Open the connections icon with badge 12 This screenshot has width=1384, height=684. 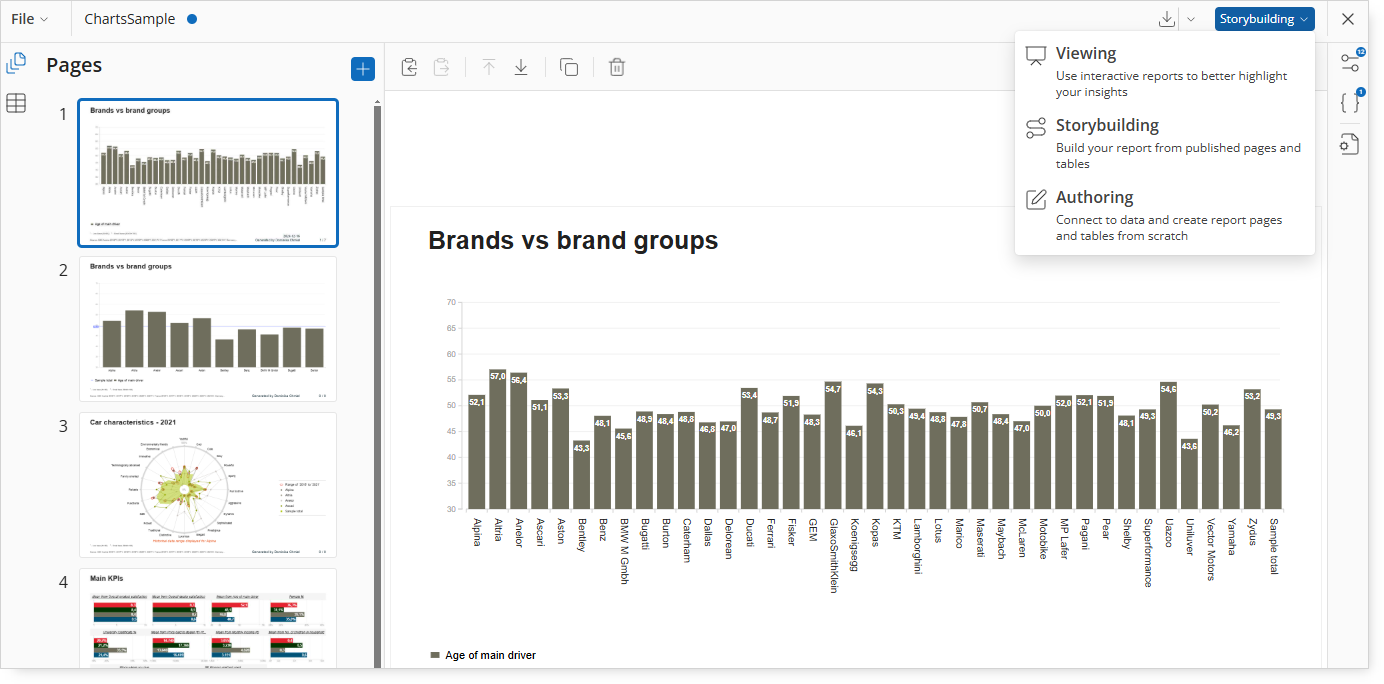click(1350, 61)
